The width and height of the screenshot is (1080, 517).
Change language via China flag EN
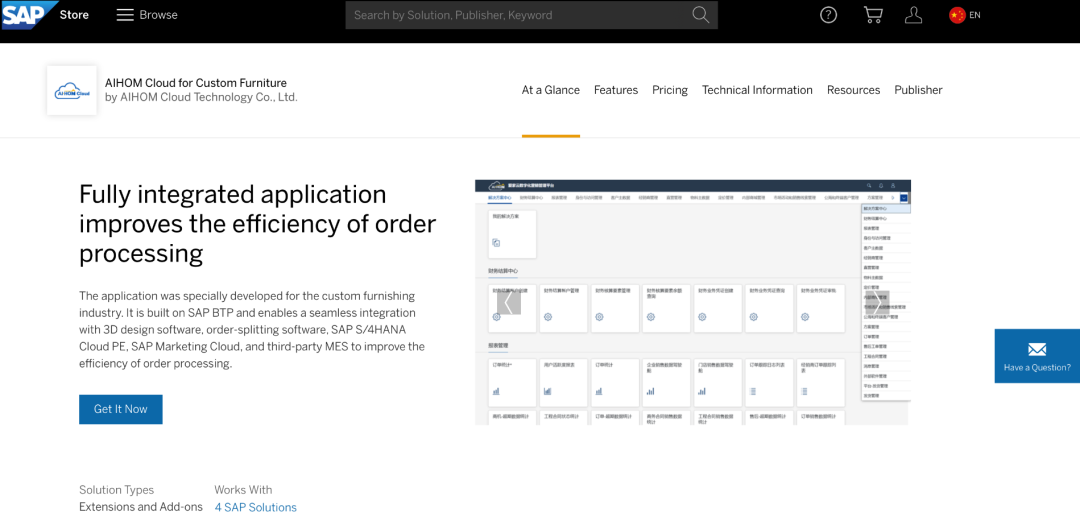(x=964, y=15)
